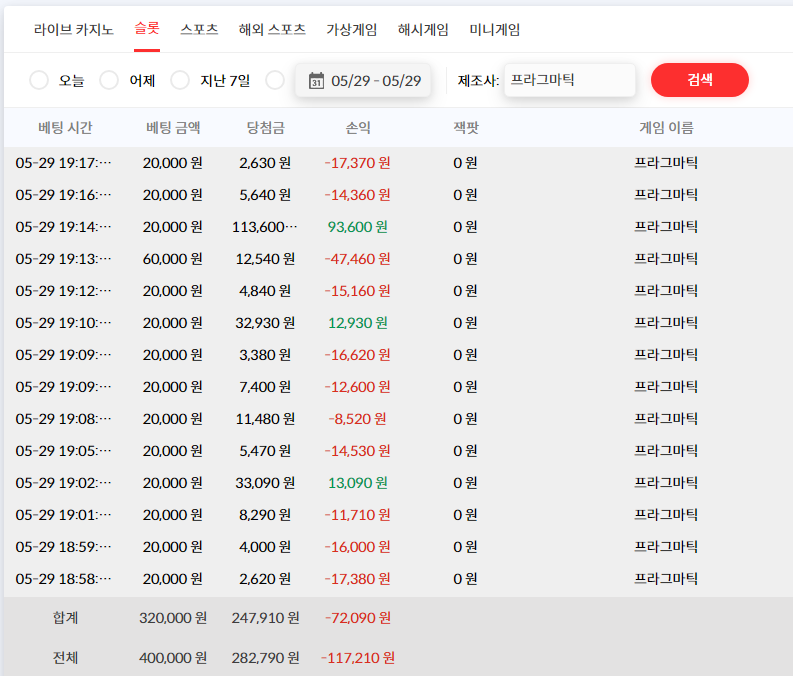The image size is (793, 676).
Task: Click the 05-29 19:16 bet time cell
Action: point(64,195)
